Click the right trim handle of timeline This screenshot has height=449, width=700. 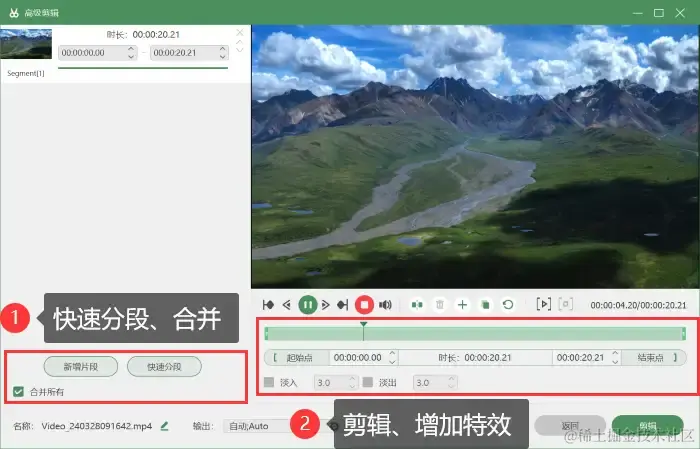(x=683, y=333)
